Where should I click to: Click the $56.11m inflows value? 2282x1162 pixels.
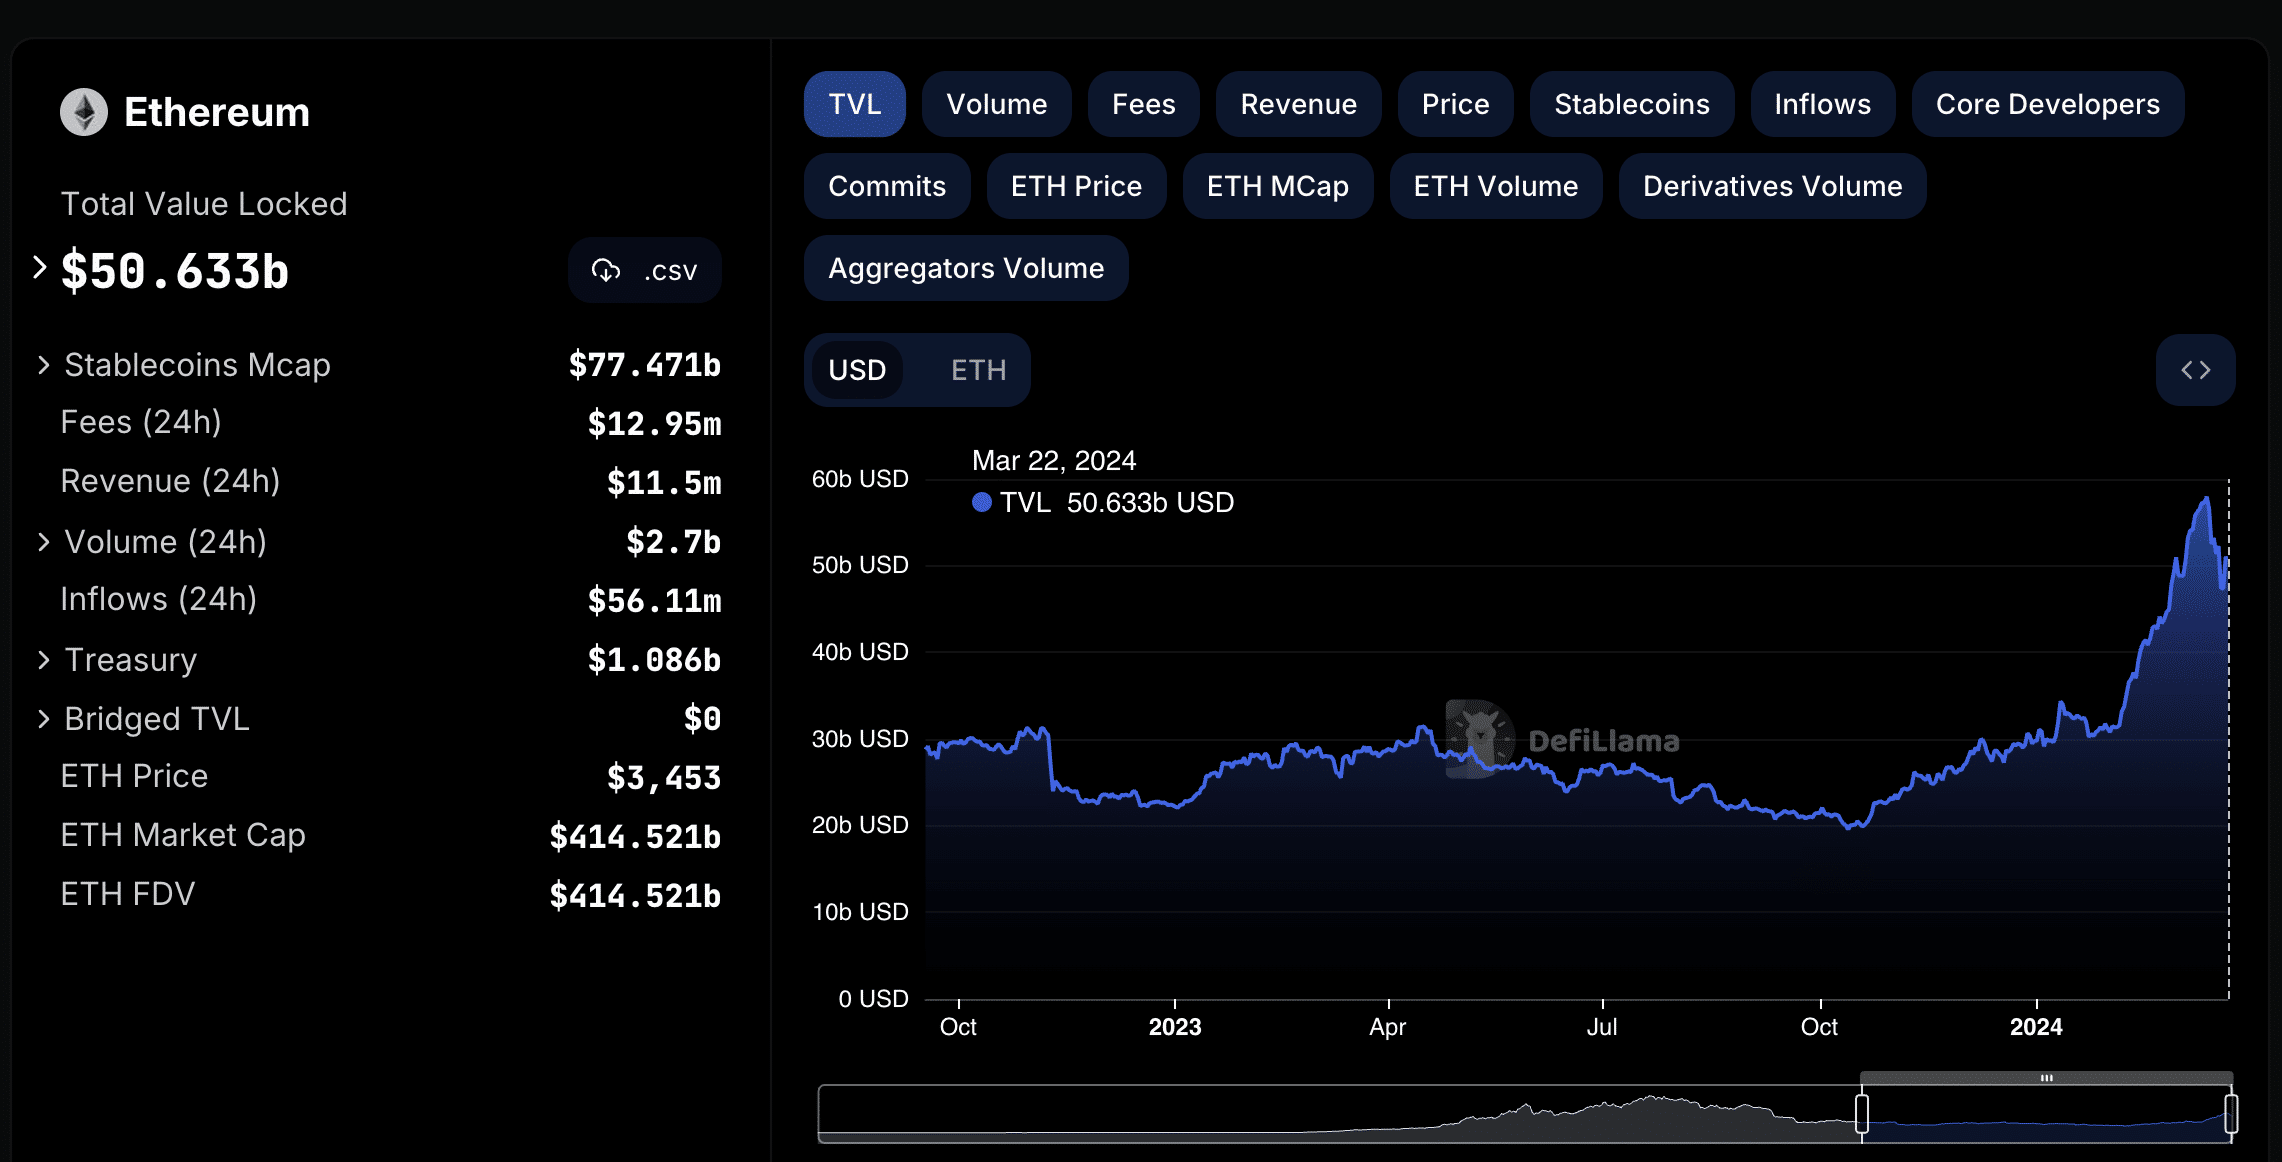654,601
